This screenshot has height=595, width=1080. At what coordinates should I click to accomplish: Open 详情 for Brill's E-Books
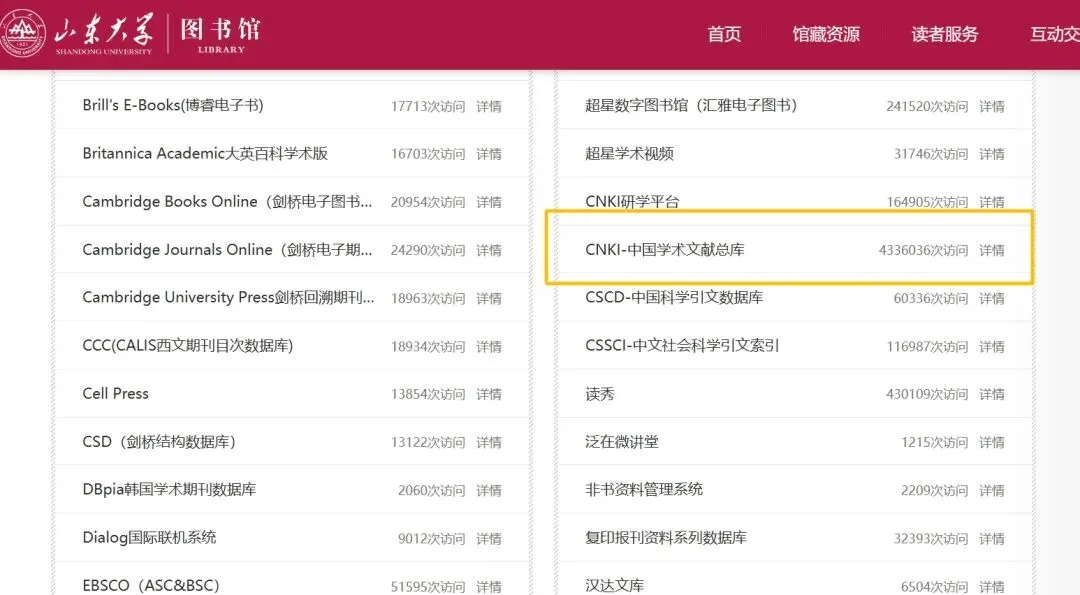click(489, 106)
